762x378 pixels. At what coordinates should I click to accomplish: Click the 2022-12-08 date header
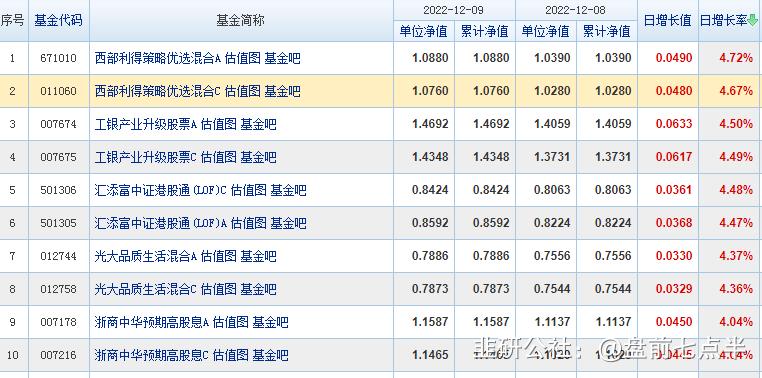coord(575,10)
